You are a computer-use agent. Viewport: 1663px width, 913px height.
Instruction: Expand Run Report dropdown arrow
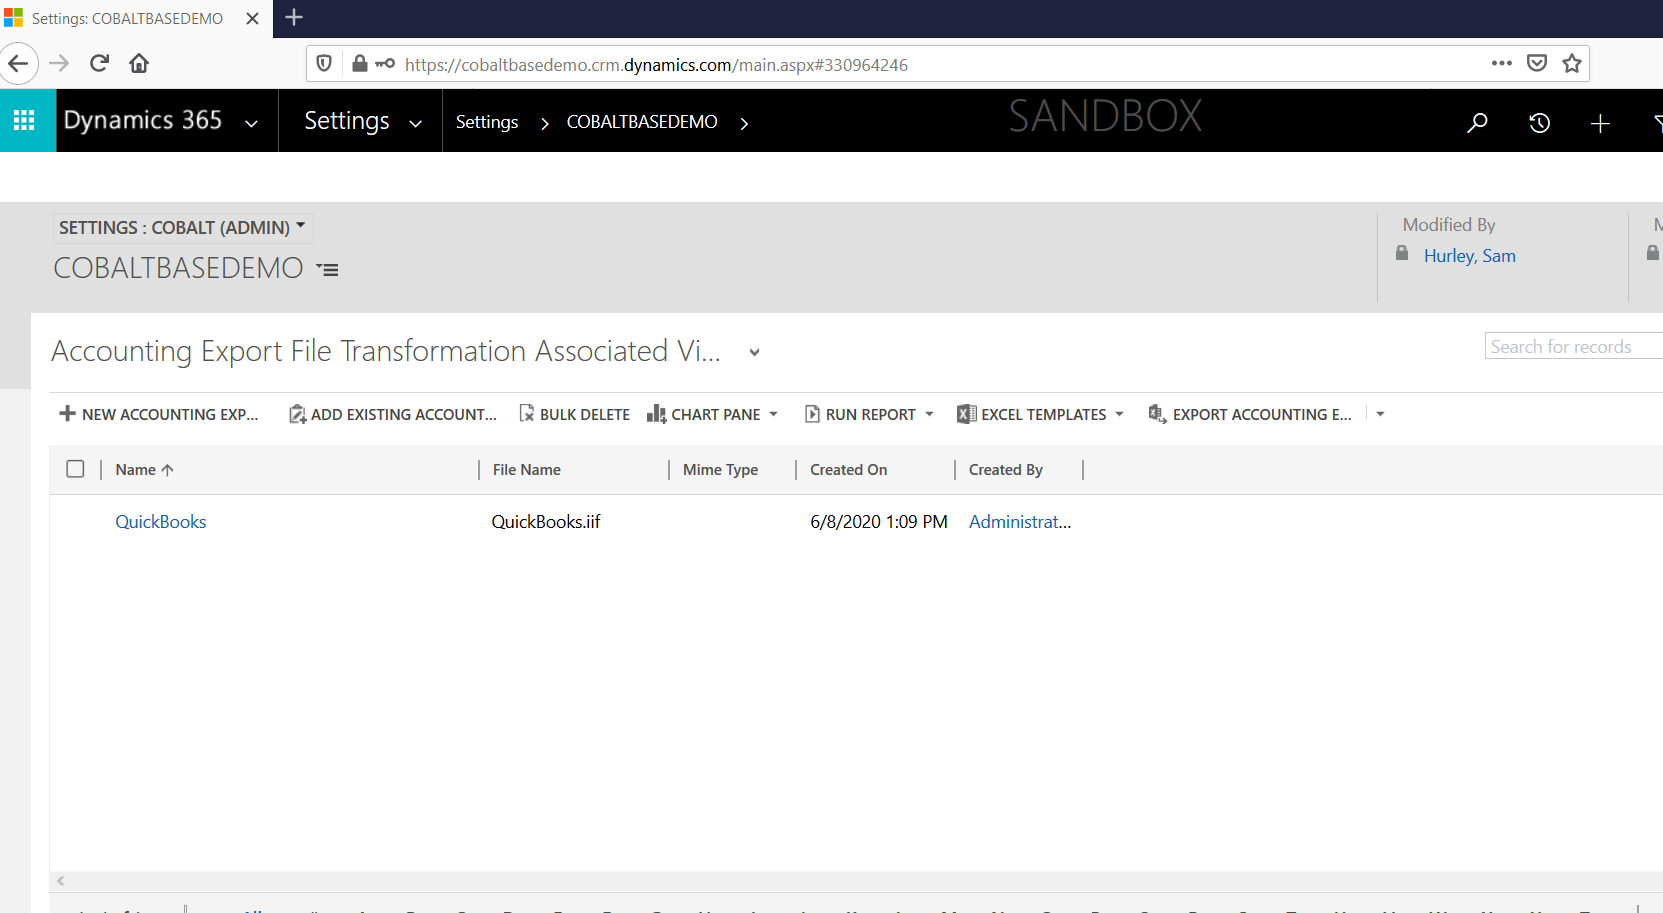point(929,414)
